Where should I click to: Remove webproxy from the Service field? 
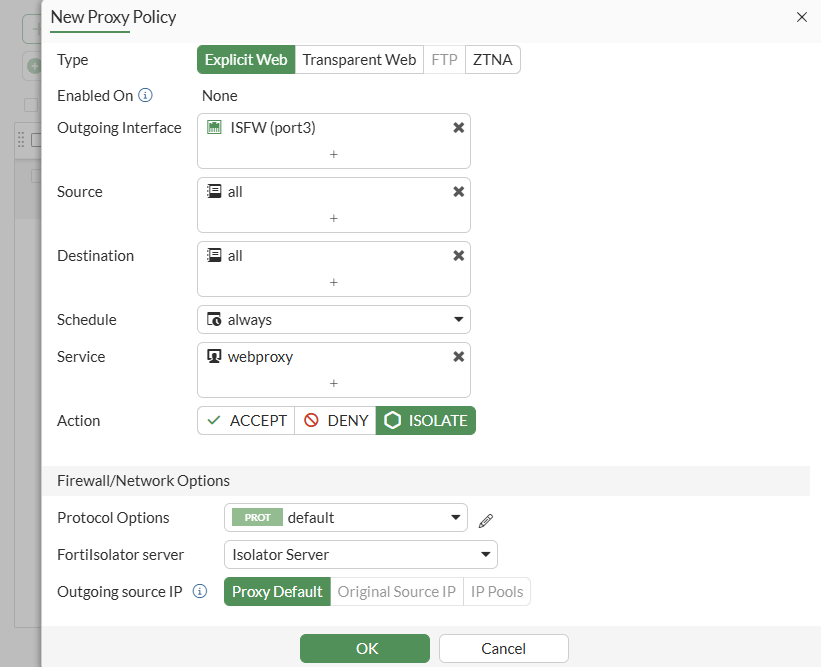tap(458, 356)
